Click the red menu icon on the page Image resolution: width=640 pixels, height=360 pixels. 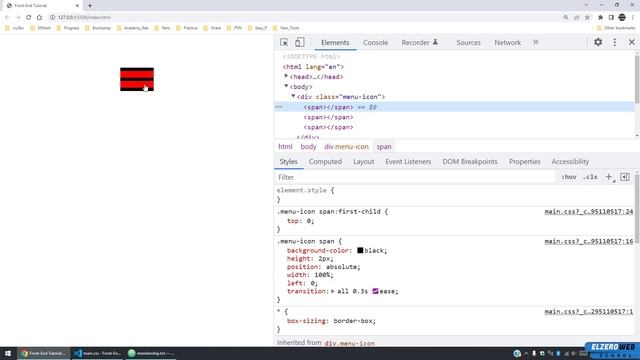pyautogui.click(x=137, y=79)
